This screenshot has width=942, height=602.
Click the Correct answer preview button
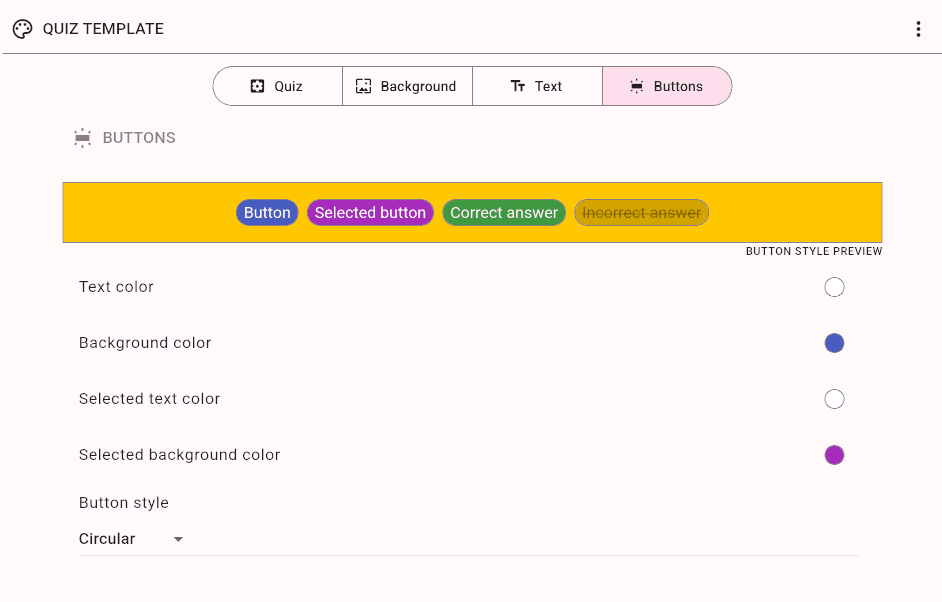point(504,212)
